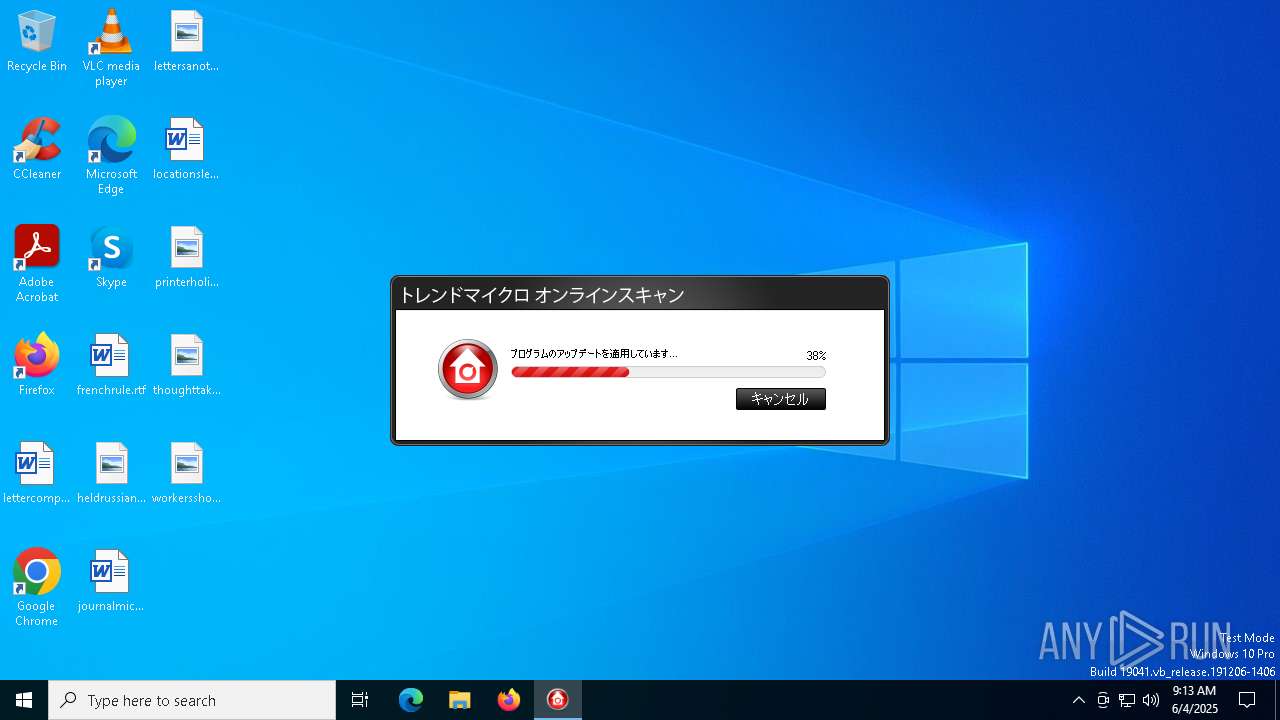Open the volume speaker tray icon

[1151, 700]
